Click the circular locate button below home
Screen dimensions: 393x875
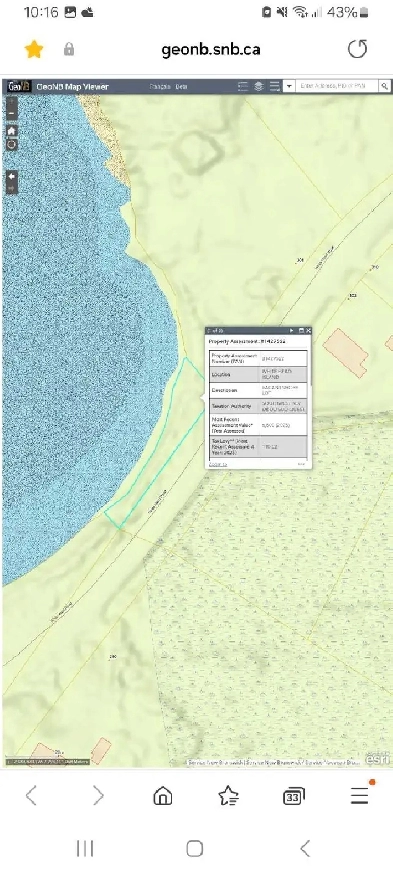[12, 145]
